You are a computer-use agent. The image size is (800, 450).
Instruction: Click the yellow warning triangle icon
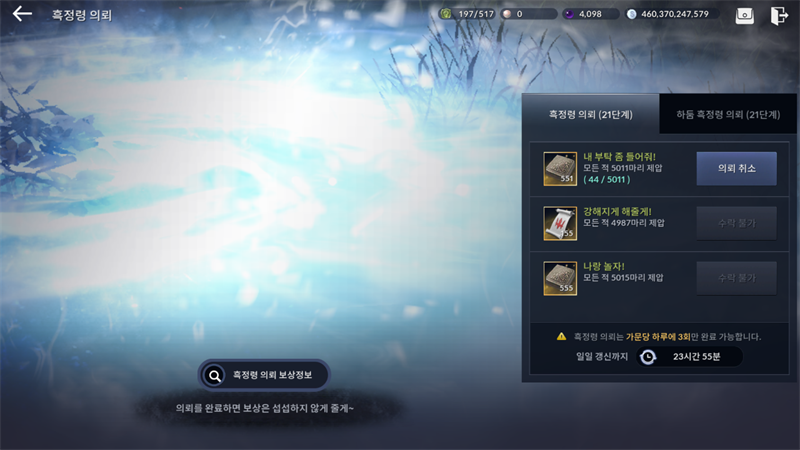(x=561, y=336)
